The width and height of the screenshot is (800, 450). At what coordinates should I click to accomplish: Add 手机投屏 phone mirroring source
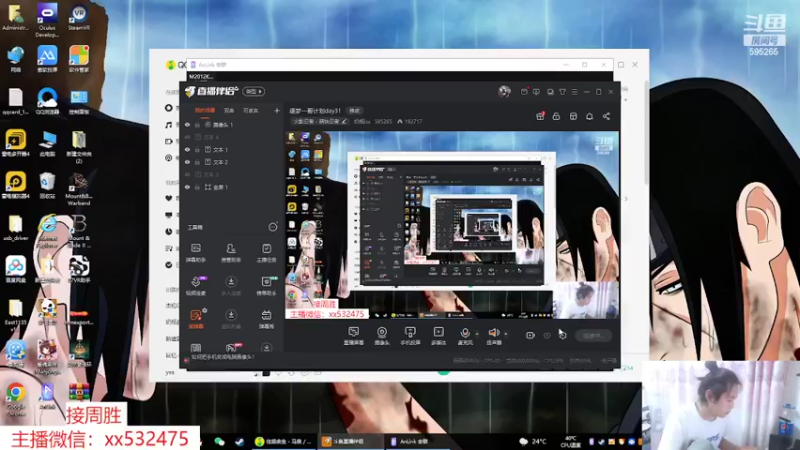410,336
